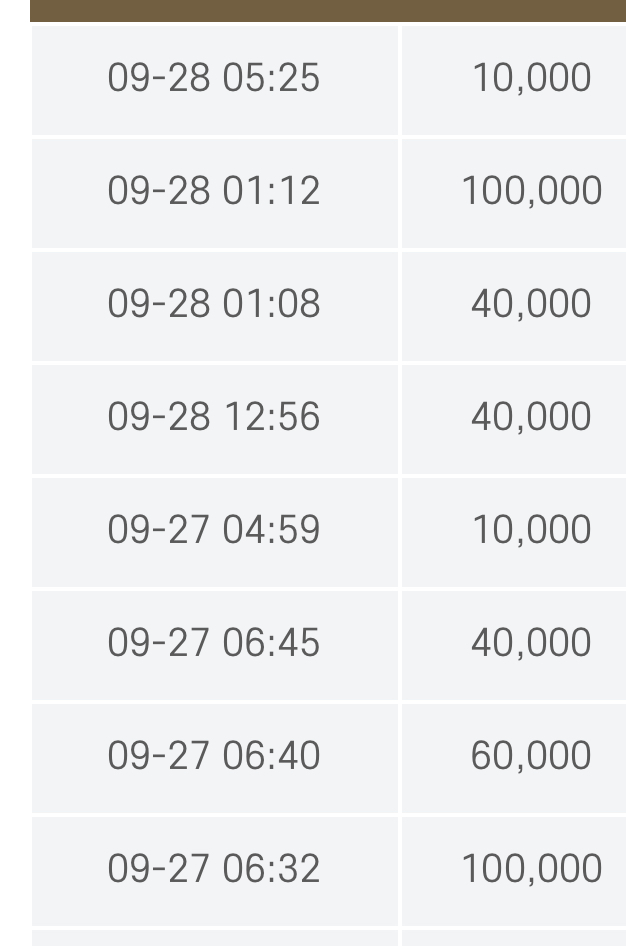Click the 09-27 04:59 timestamp cell

214,531
